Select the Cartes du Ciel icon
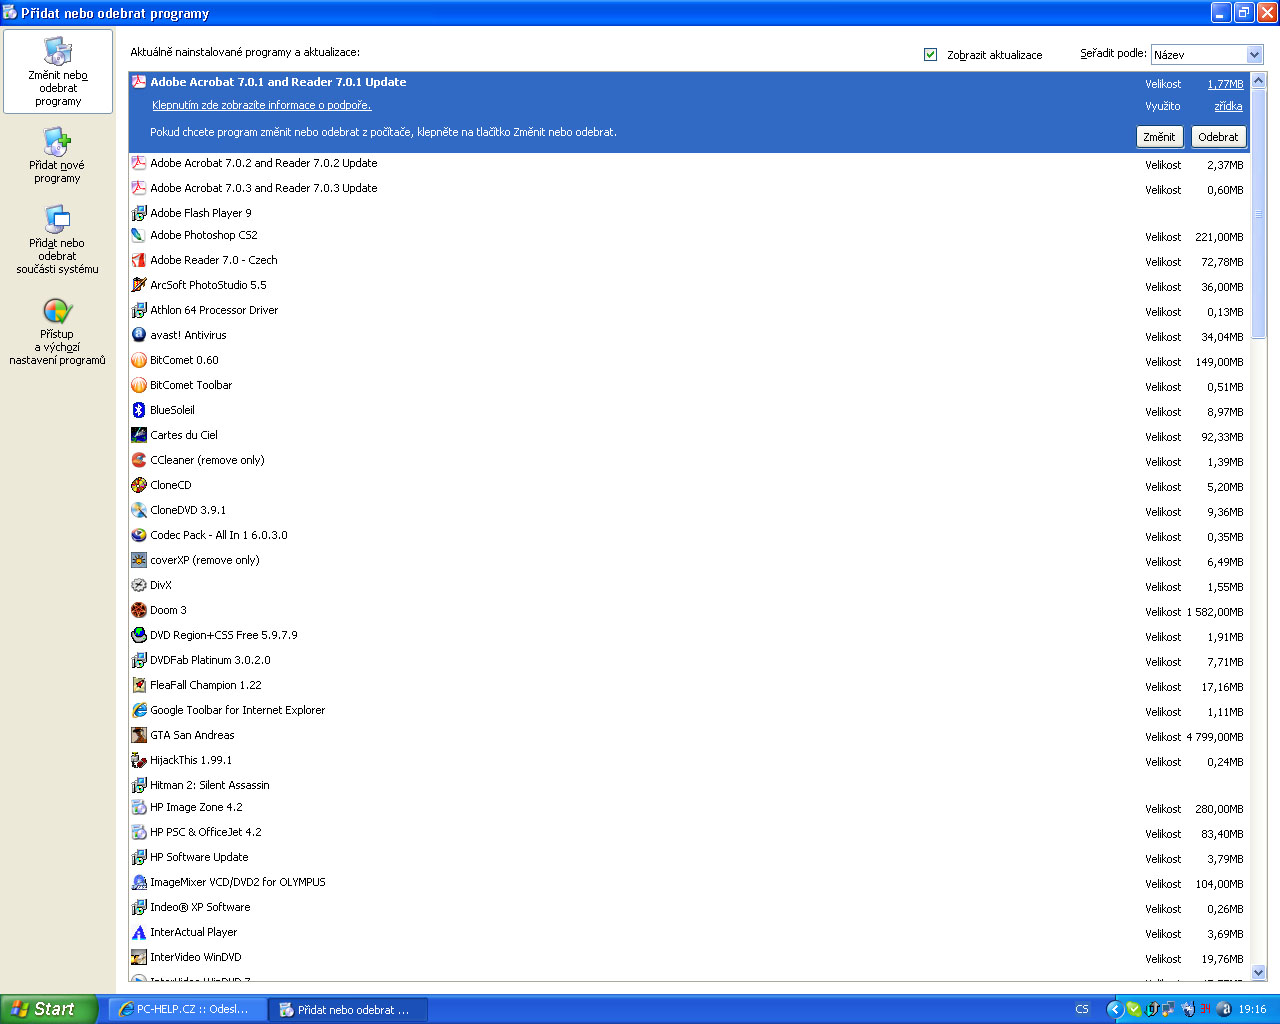The image size is (1280, 1024). pos(139,435)
